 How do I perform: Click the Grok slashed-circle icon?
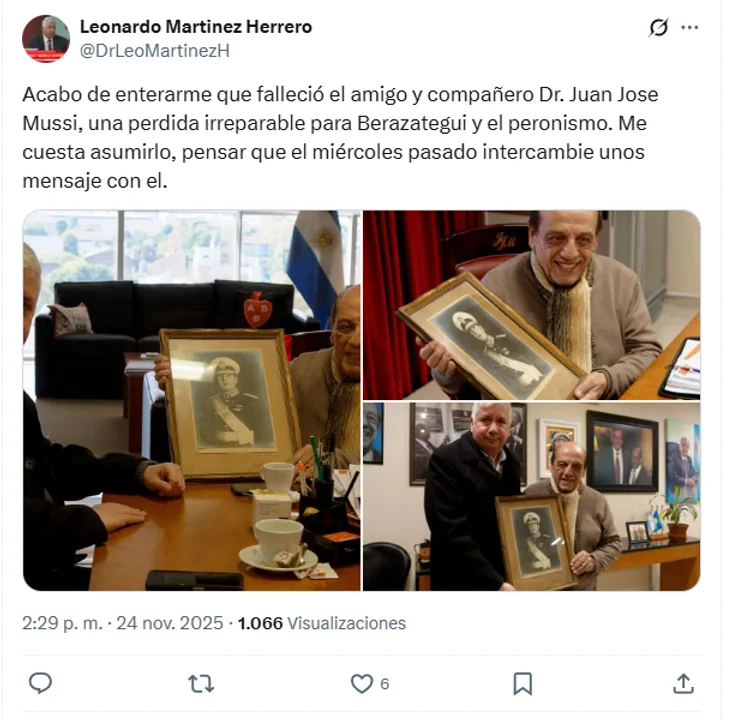click(x=659, y=28)
